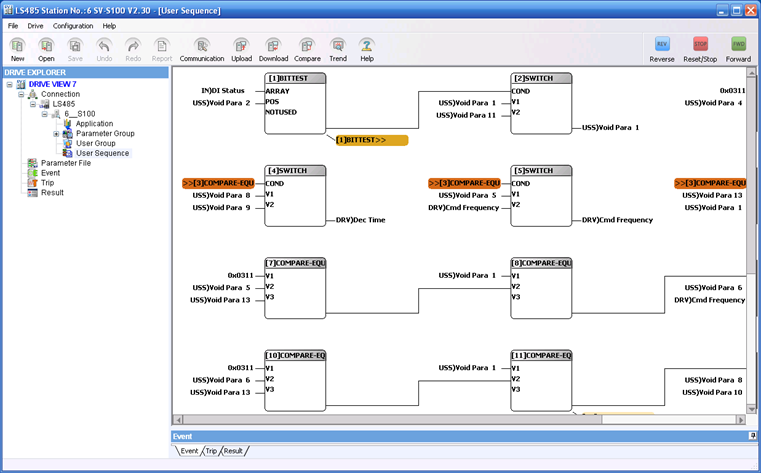The image size is (761, 473).
Task: Select the [4]SWITCH function block header
Action: click(295, 170)
